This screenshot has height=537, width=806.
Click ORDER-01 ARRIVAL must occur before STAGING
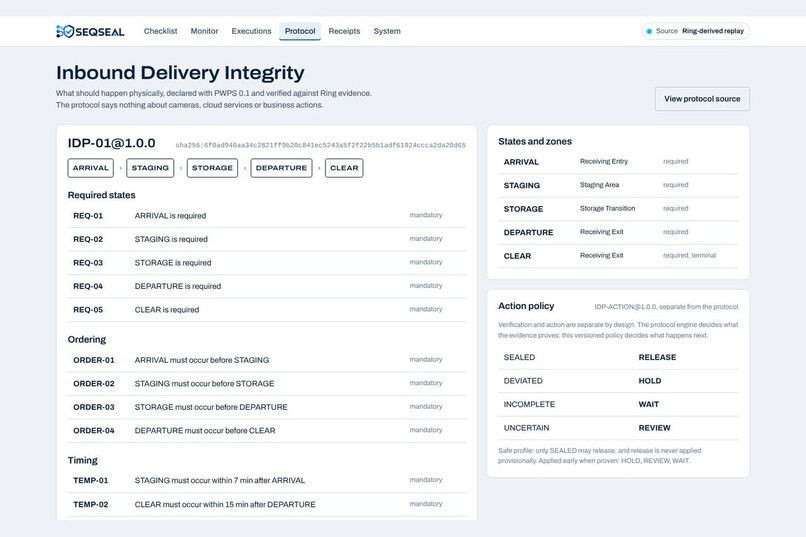267,360
